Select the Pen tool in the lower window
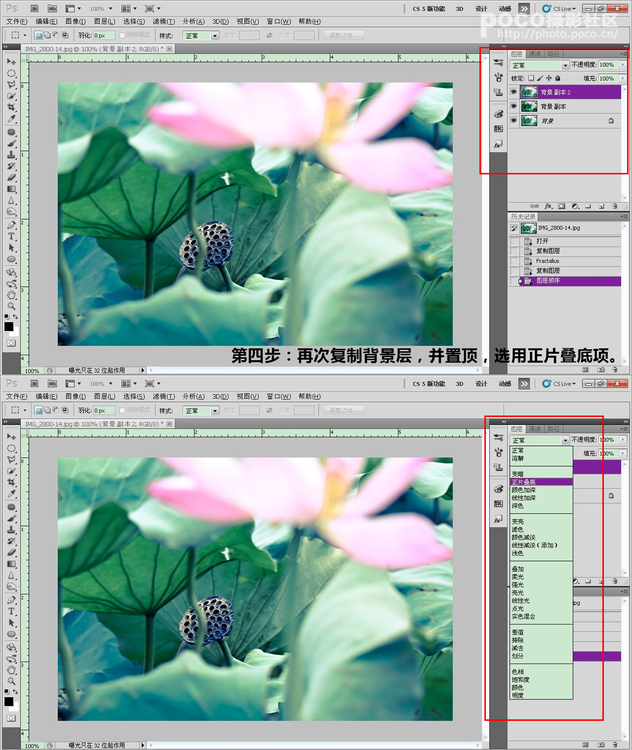632x750 pixels. point(11,600)
